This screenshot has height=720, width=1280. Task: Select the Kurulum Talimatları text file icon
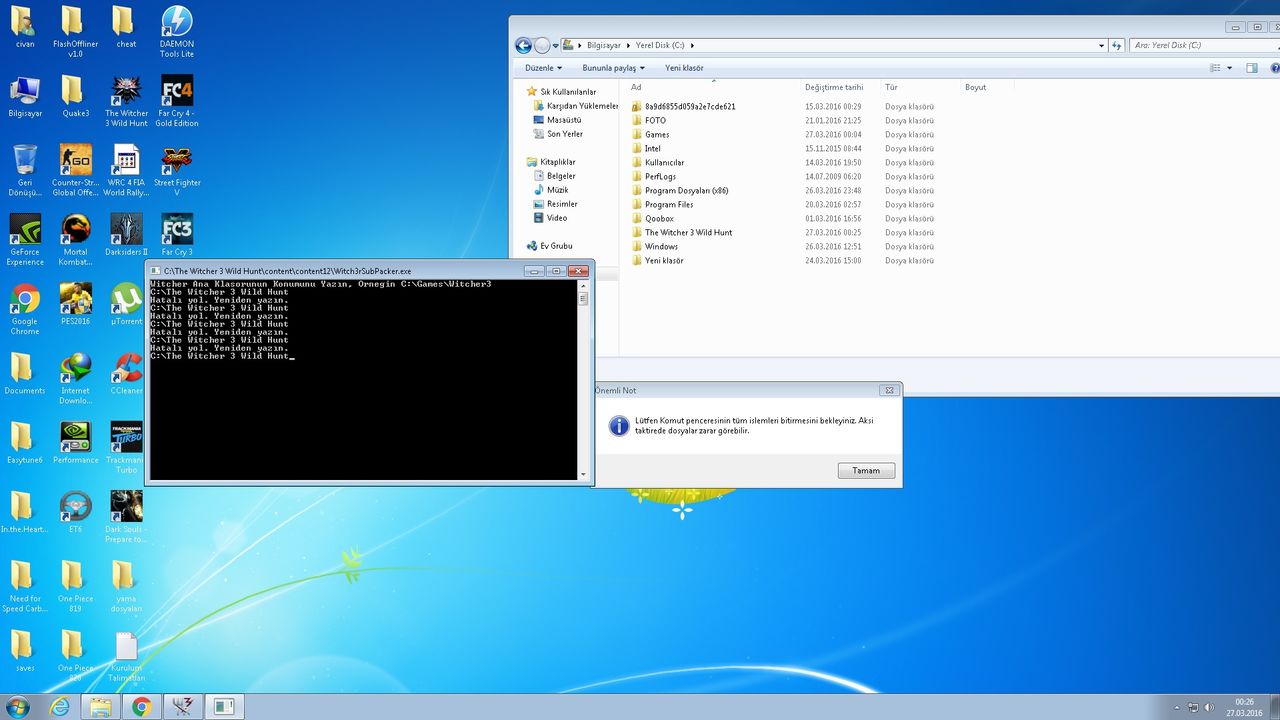tap(126, 655)
